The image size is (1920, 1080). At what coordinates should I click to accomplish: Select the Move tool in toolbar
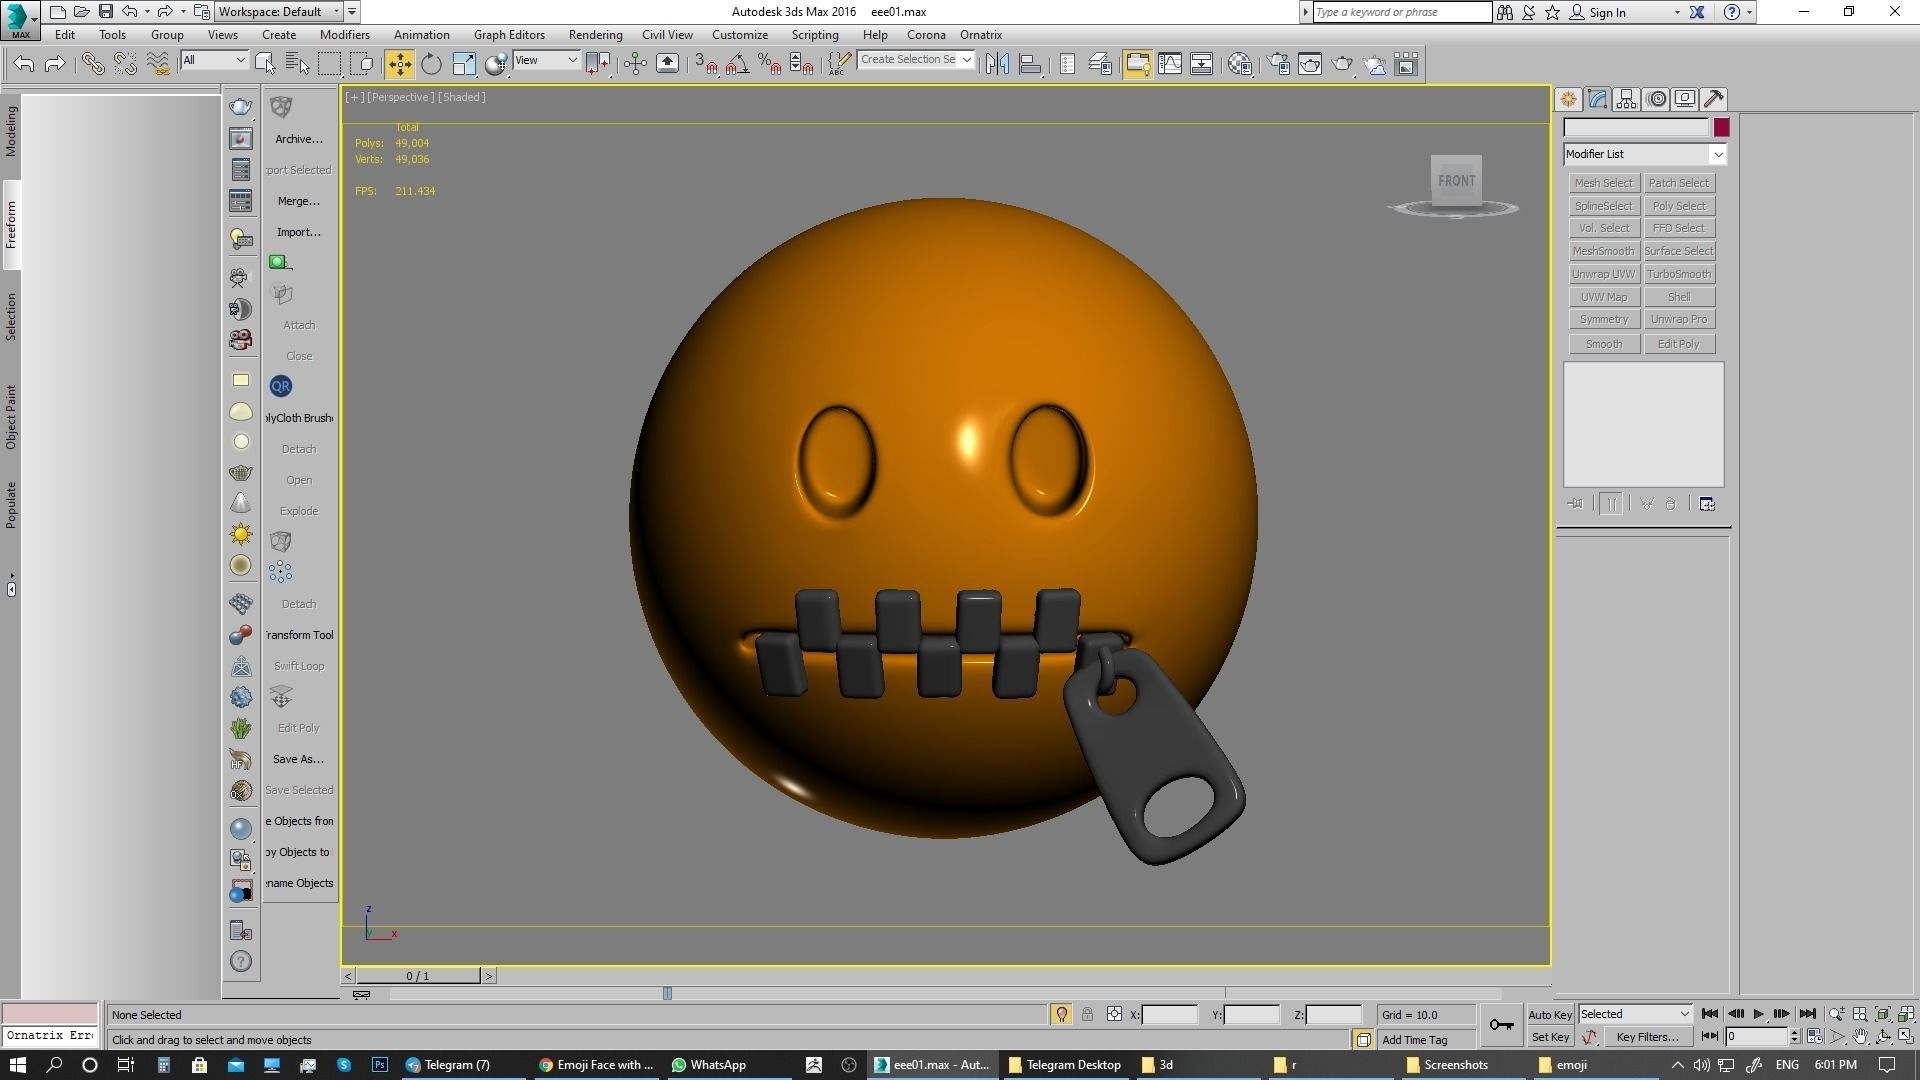[x=399, y=64]
